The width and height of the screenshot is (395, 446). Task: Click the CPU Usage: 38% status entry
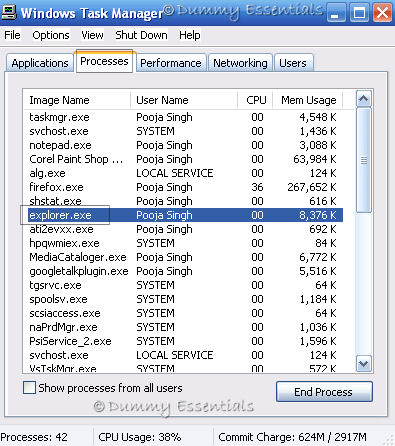[140, 437]
